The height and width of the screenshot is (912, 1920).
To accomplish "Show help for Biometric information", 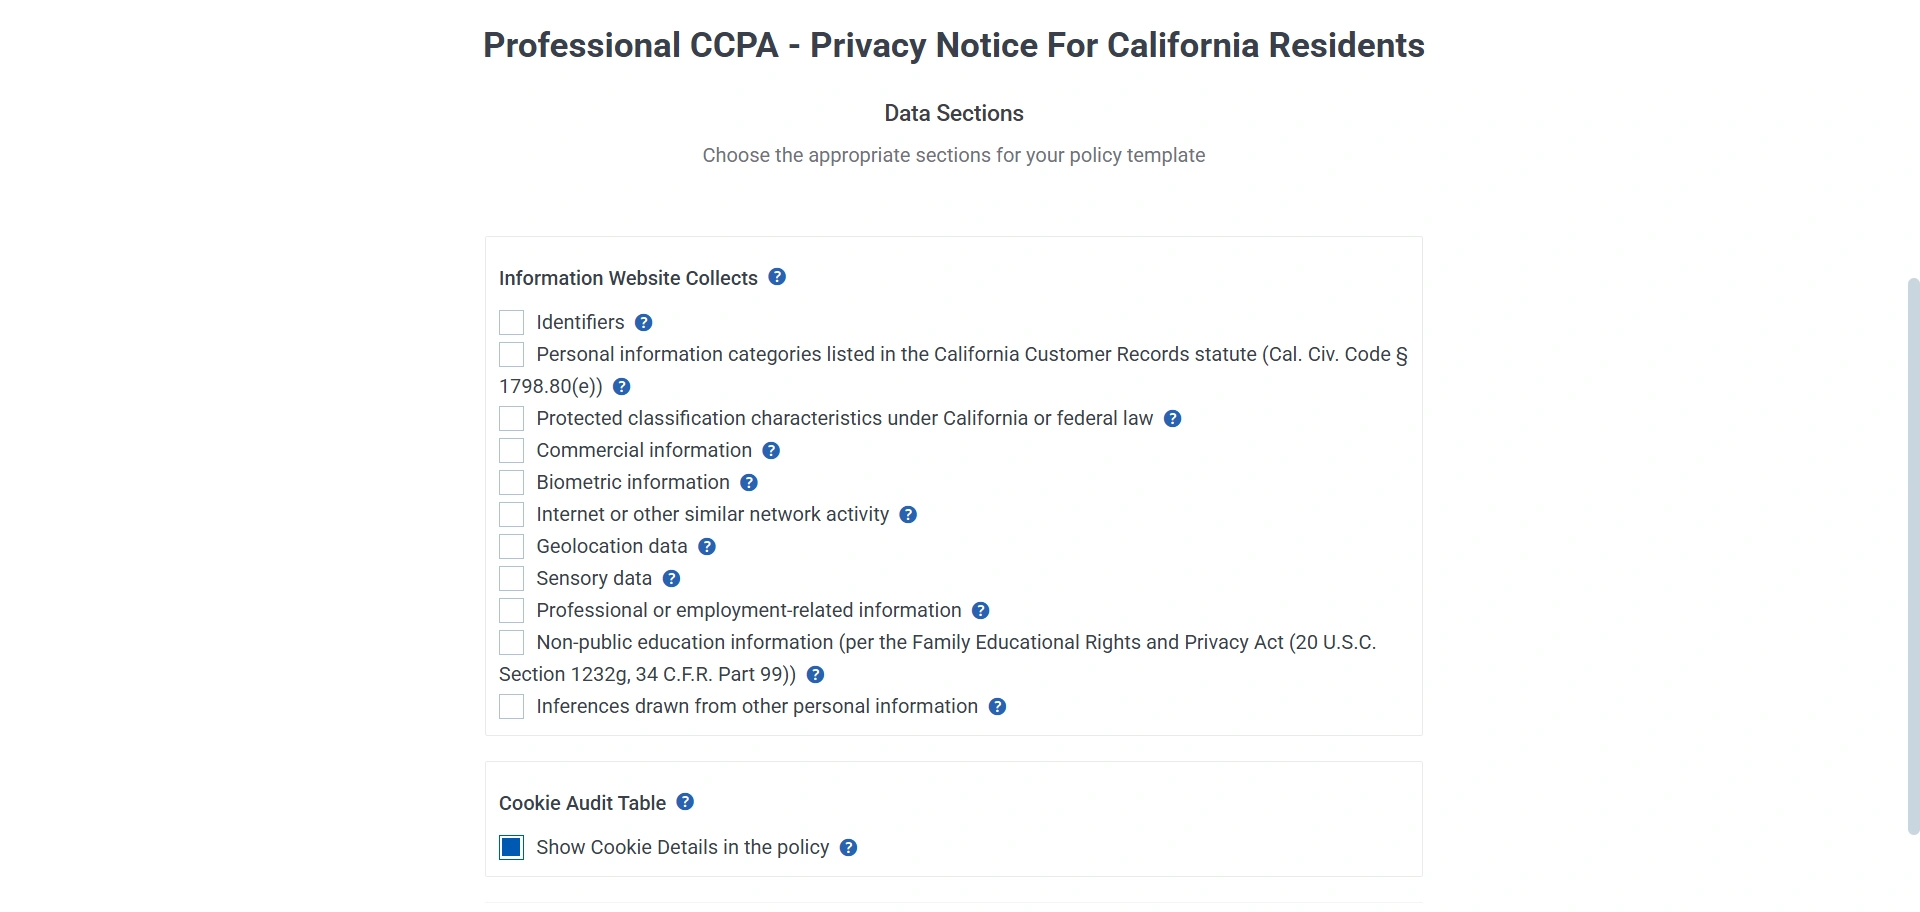I will [x=749, y=482].
